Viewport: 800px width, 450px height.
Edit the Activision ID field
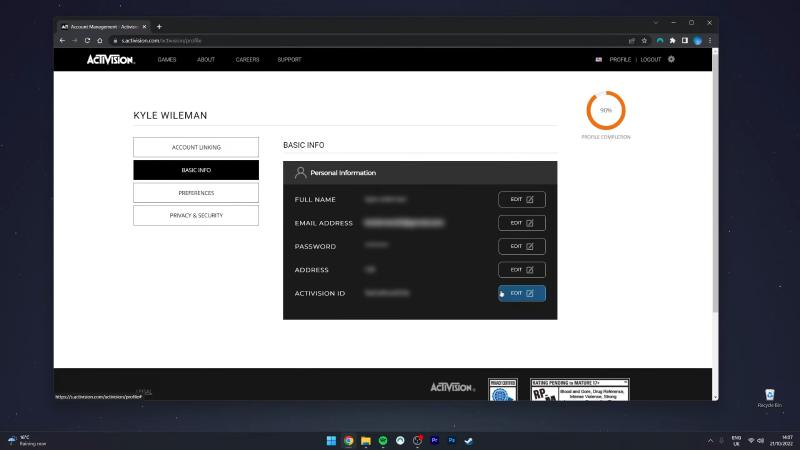pos(522,293)
